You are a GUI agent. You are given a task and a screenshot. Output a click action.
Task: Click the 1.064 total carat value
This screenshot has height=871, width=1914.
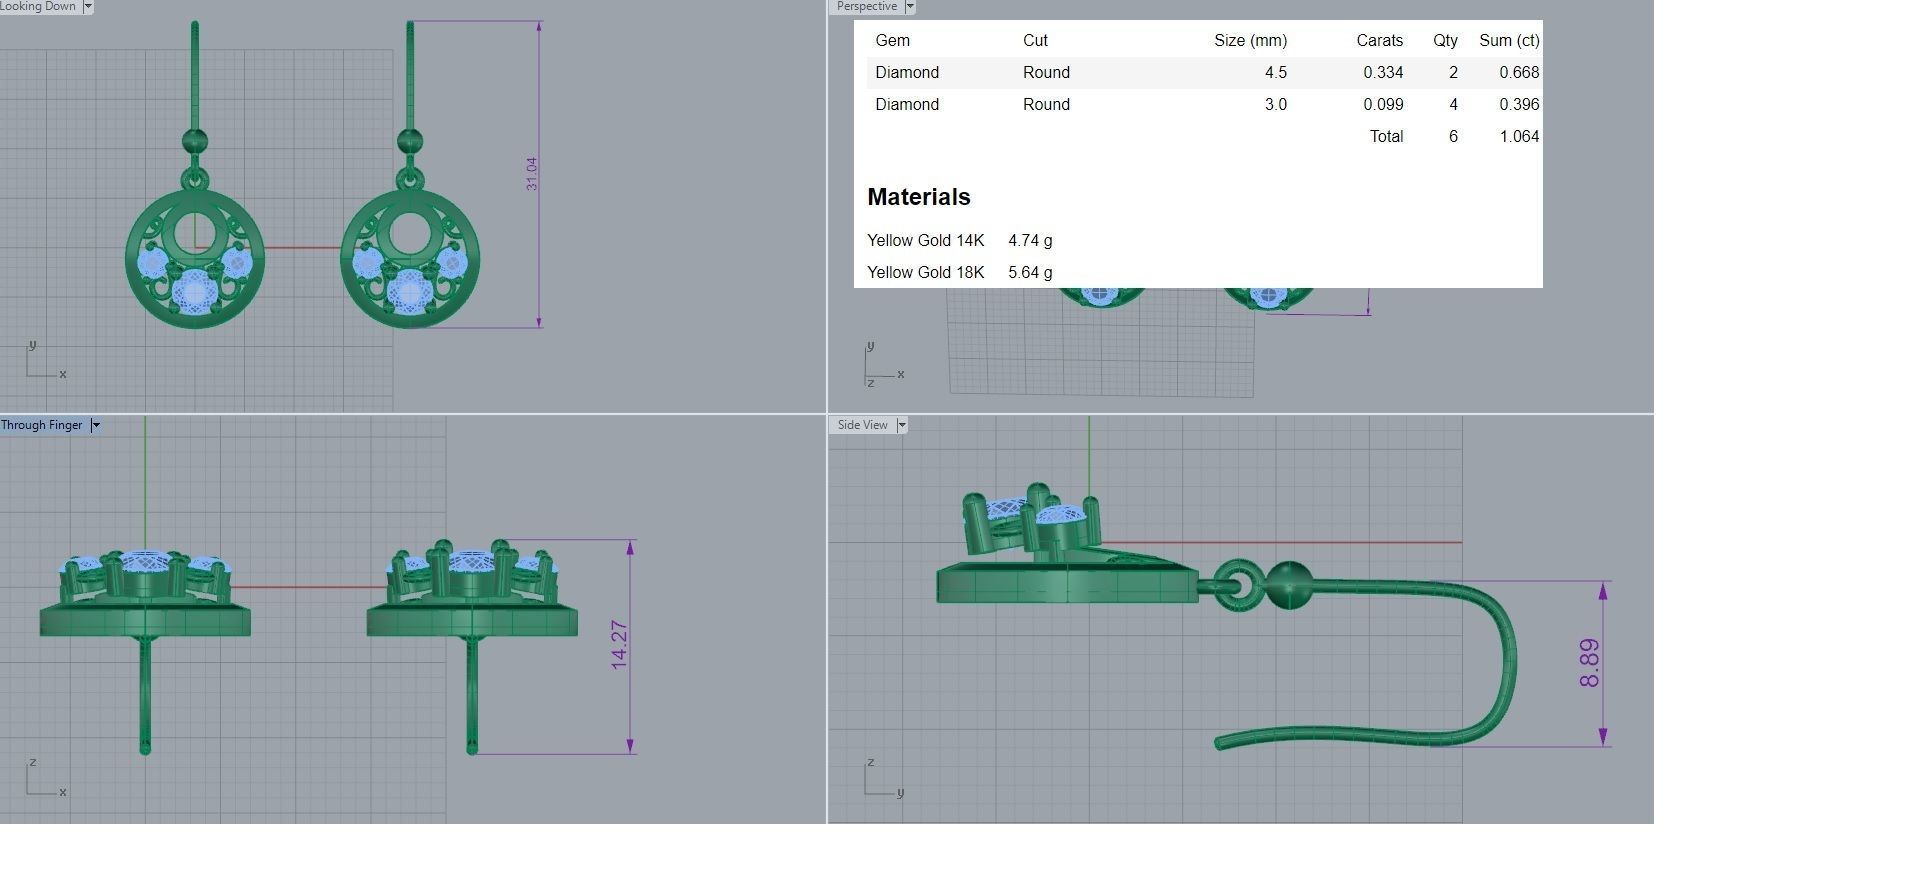pos(1519,137)
